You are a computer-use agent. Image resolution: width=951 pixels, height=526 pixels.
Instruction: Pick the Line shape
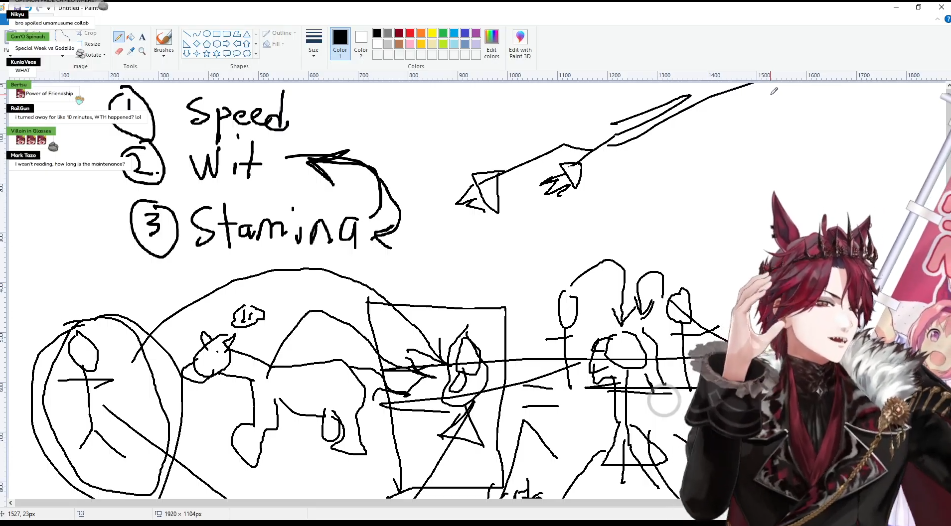point(187,33)
